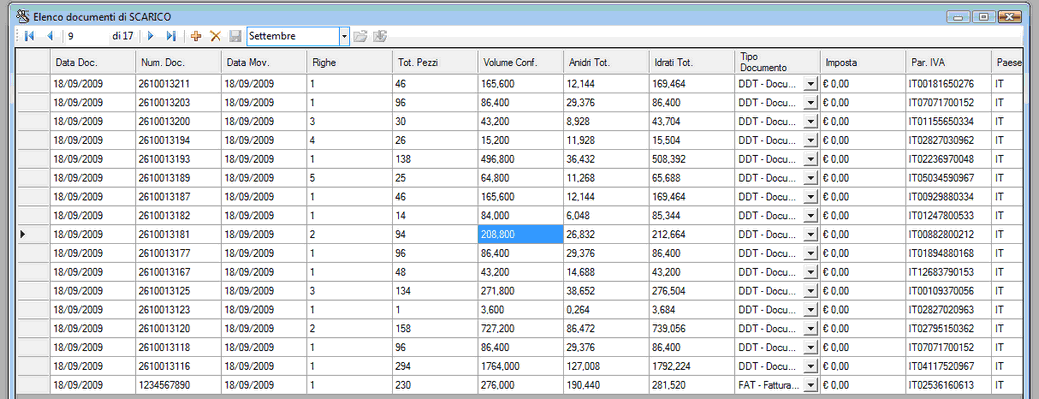This screenshot has height=399, width=1039.
Task: Select highlighted cell 208,800
Action: pyautogui.click(x=520, y=234)
